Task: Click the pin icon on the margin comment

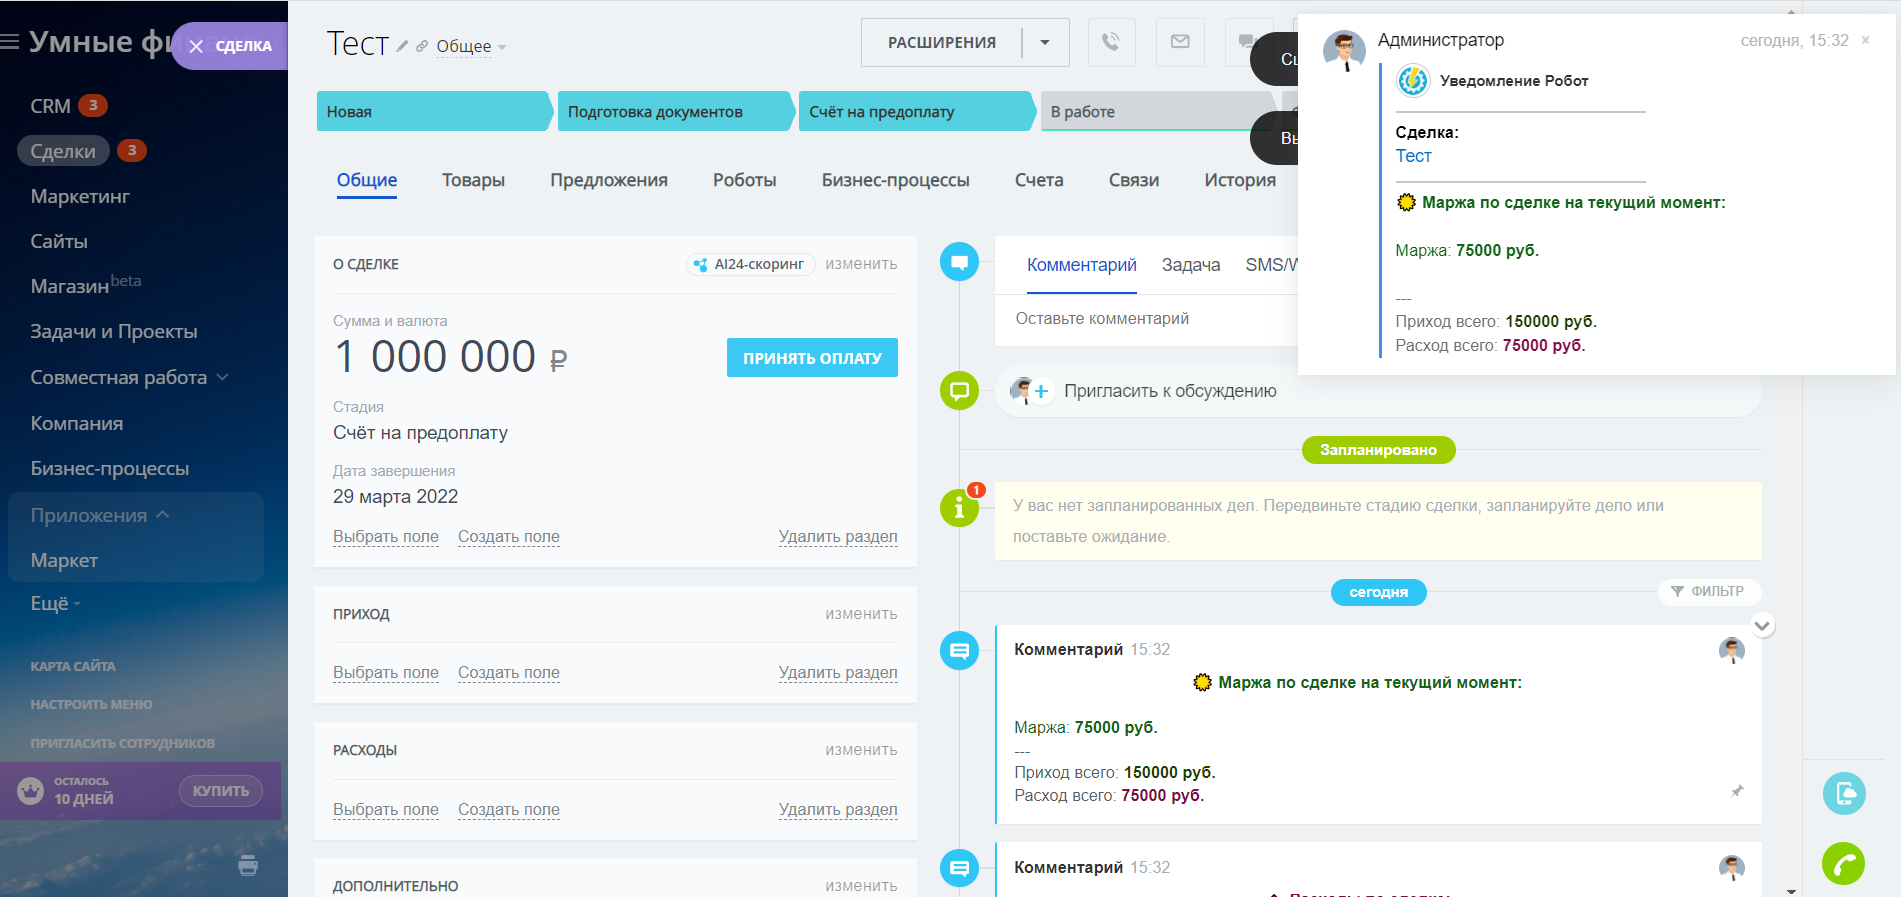Action: point(1737,791)
